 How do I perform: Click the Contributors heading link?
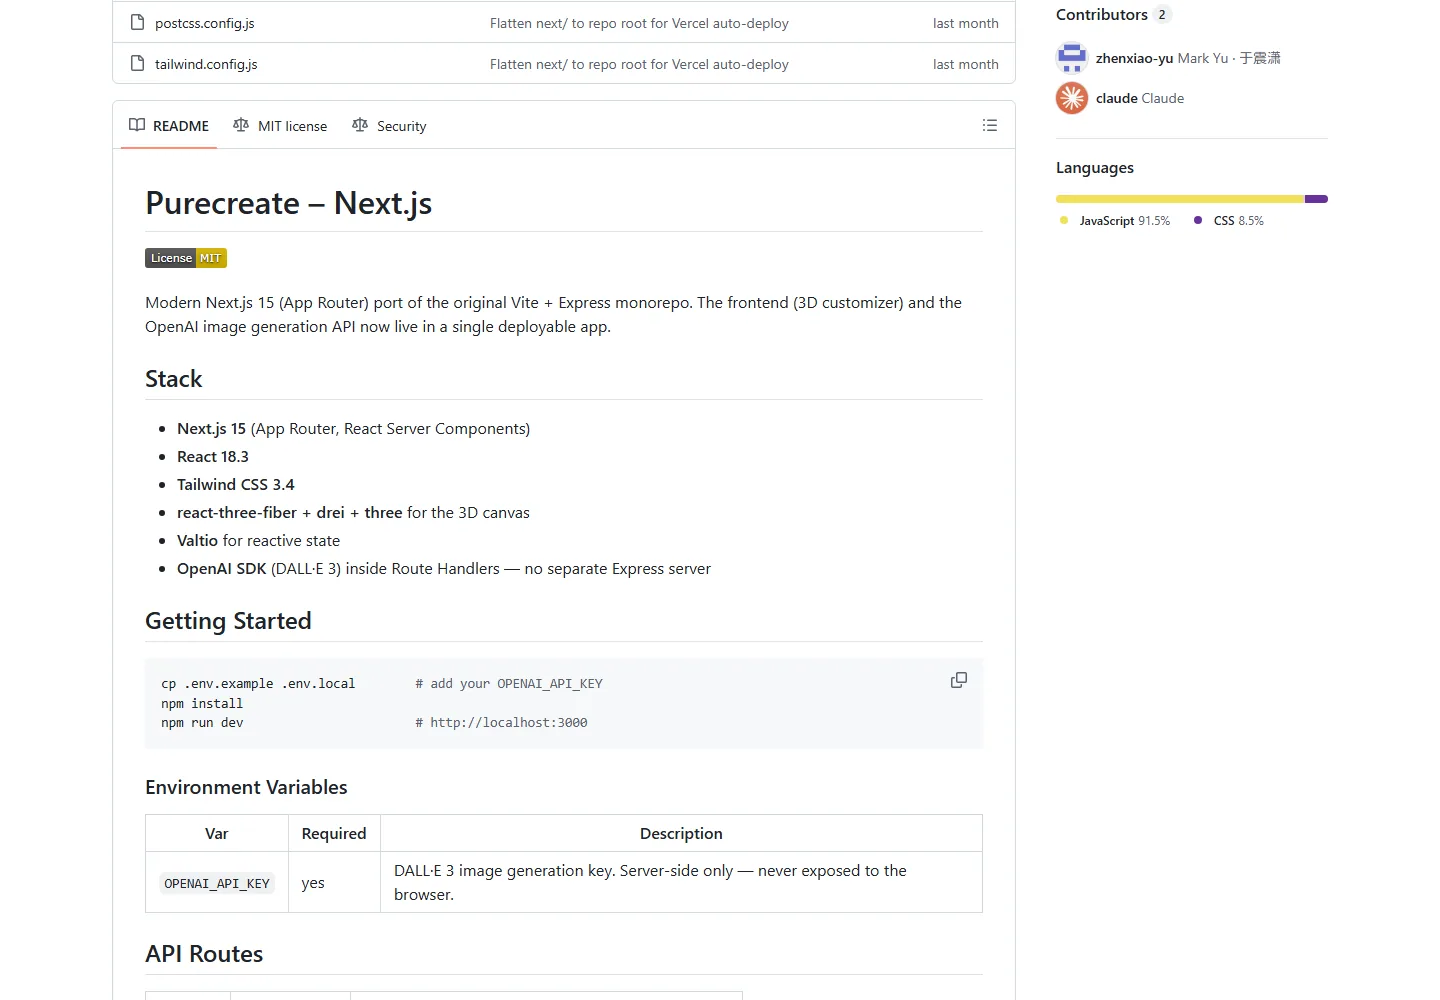pos(1102,14)
